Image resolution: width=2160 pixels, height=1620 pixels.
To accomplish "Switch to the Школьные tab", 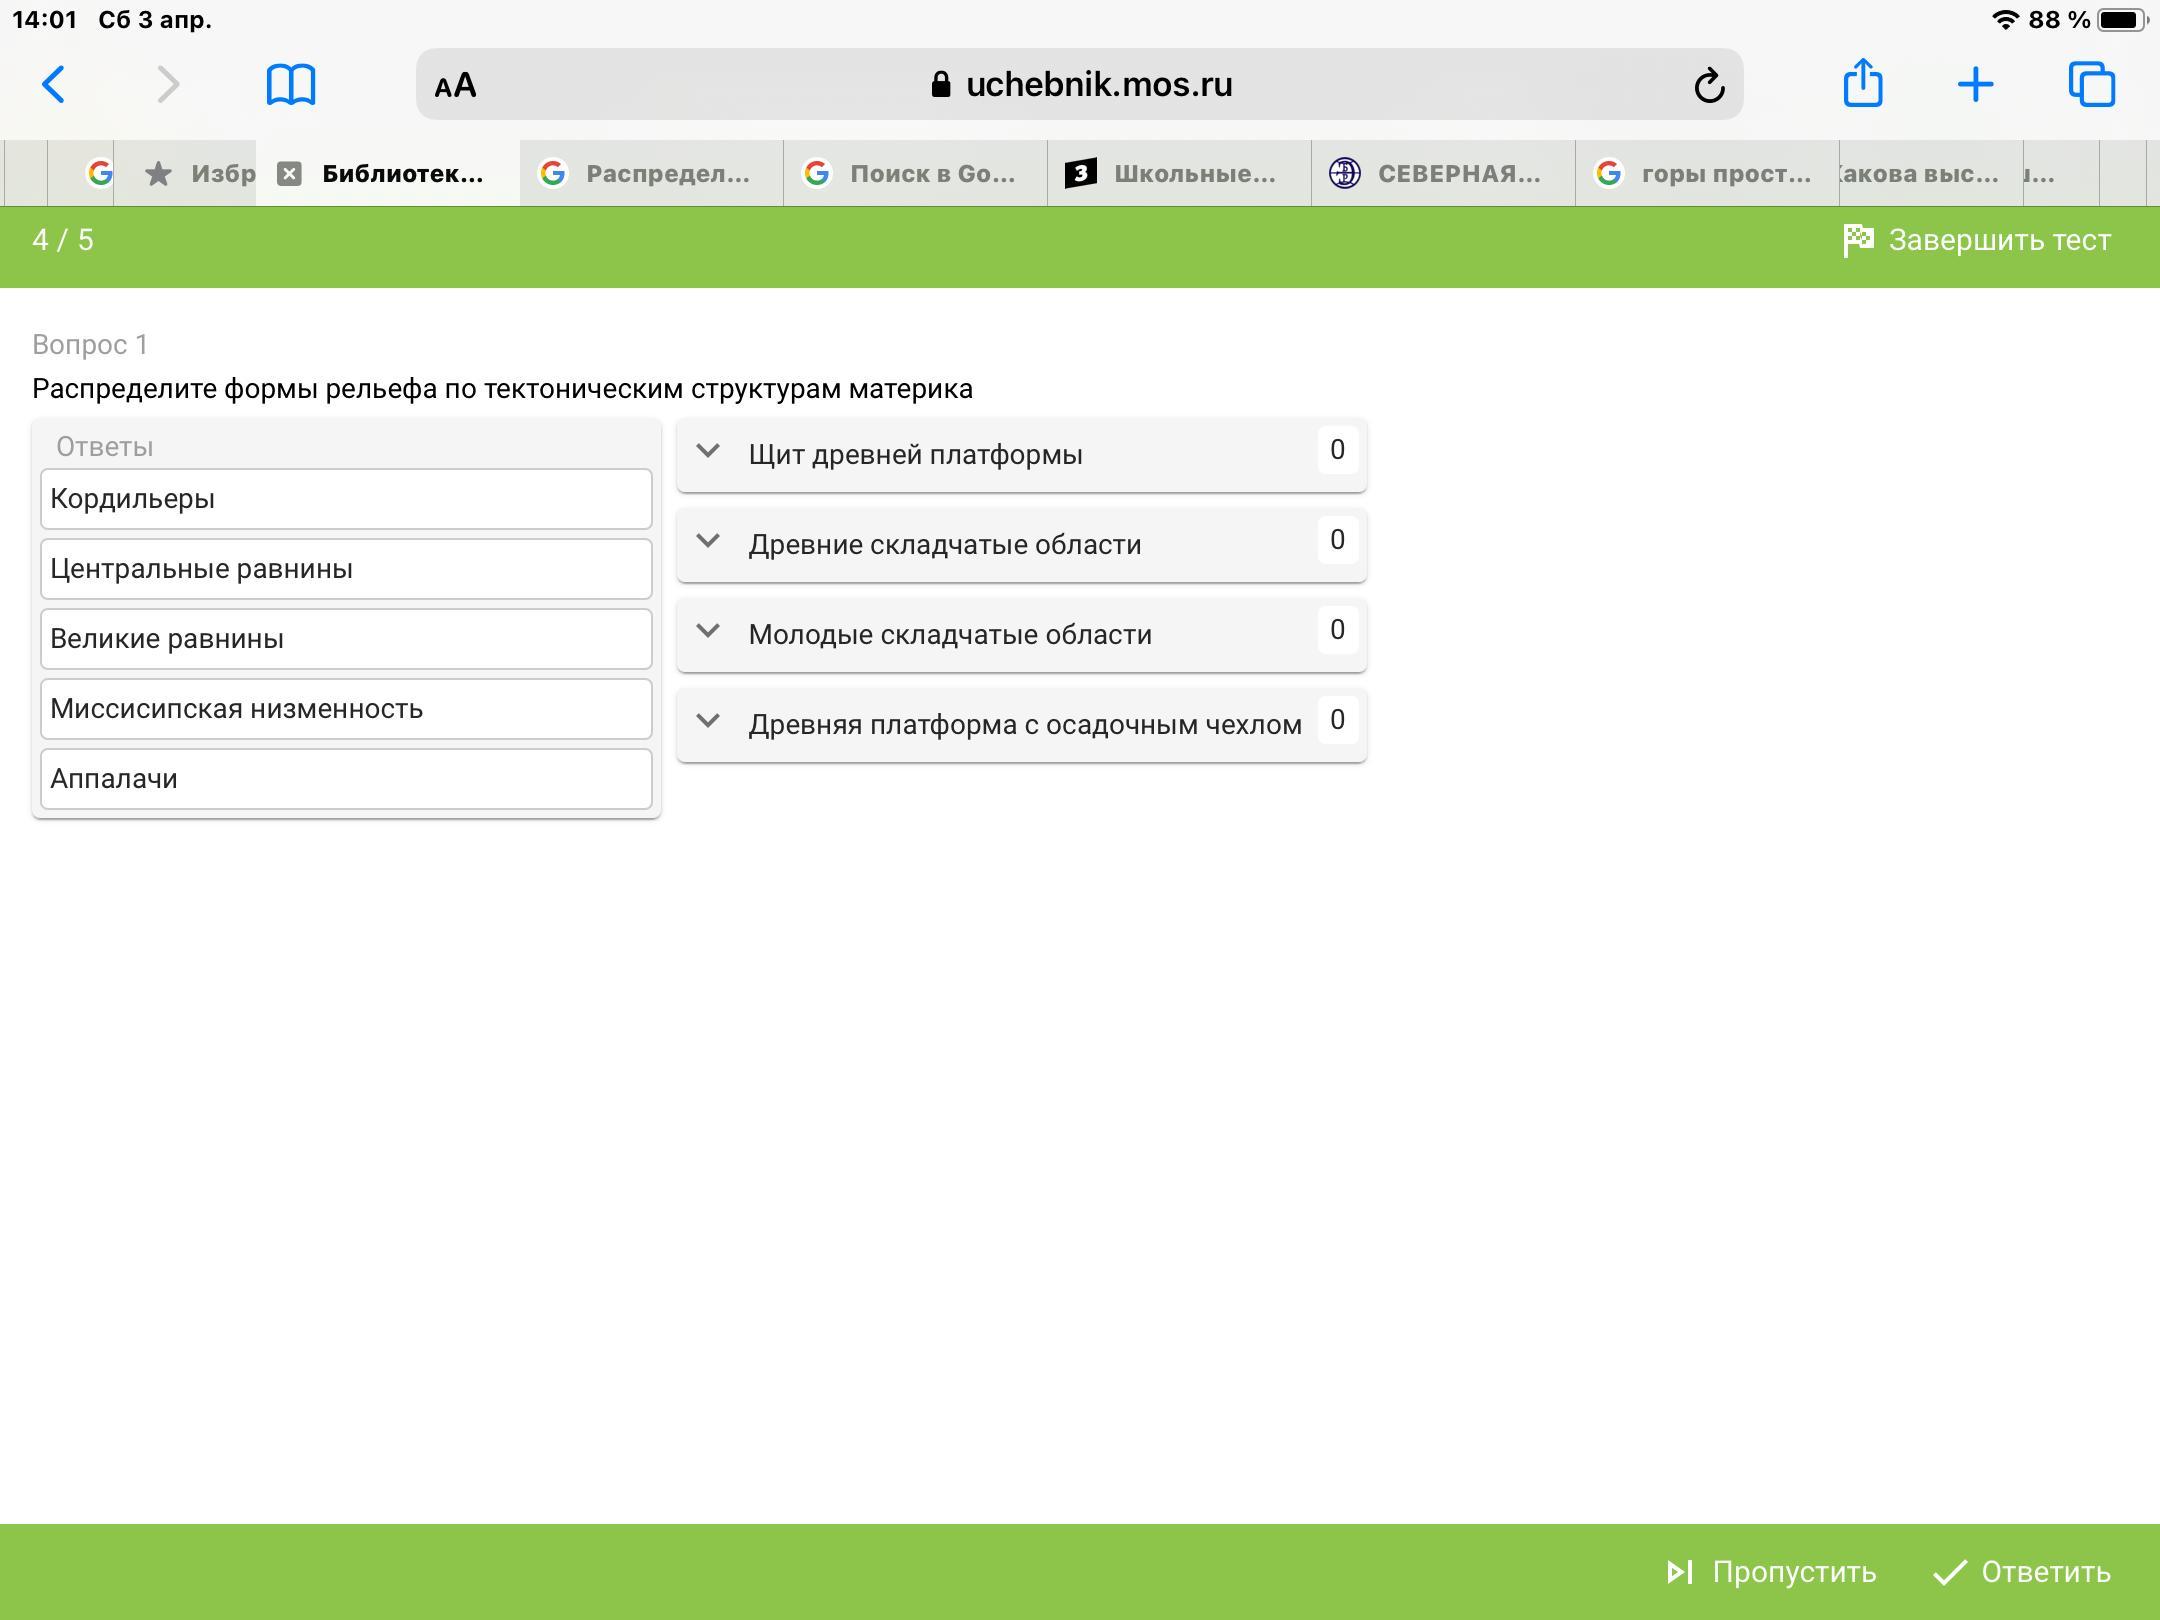I will coord(1178,174).
